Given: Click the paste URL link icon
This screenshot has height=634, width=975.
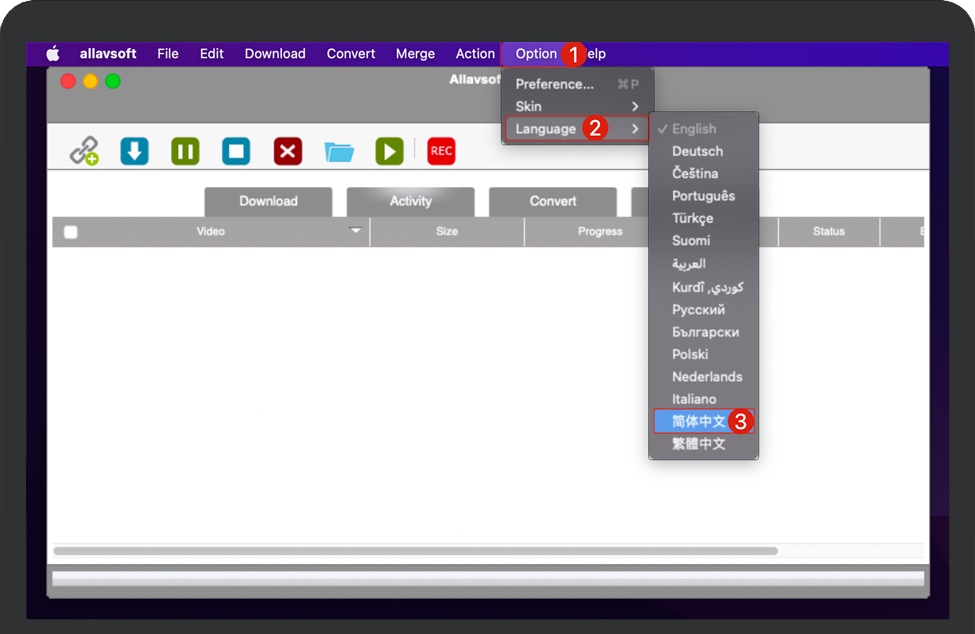Looking at the screenshot, I should (x=84, y=151).
